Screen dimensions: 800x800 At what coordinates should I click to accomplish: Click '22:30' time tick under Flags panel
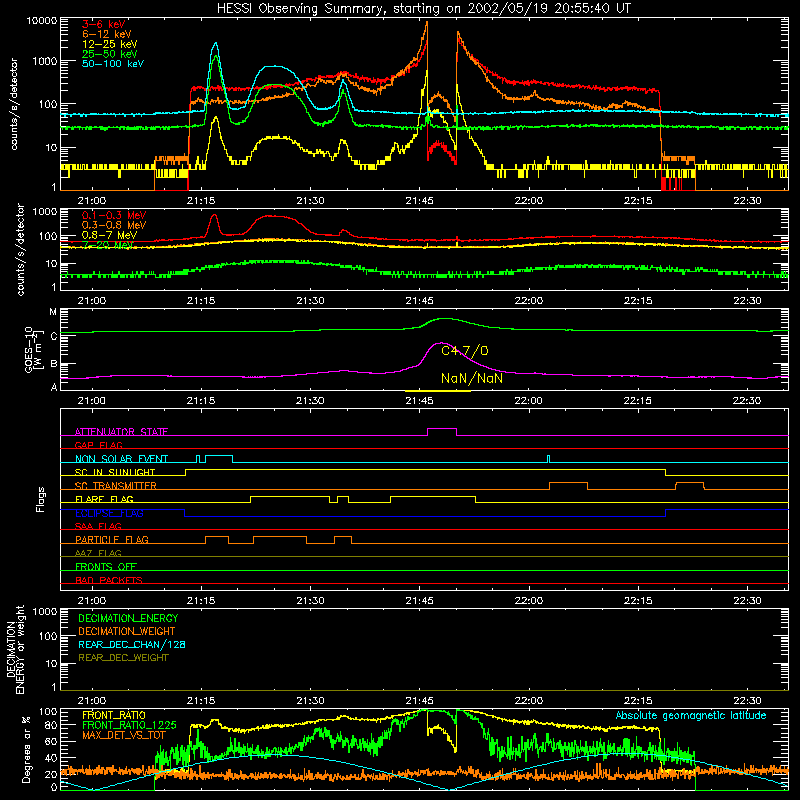coord(747,601)
